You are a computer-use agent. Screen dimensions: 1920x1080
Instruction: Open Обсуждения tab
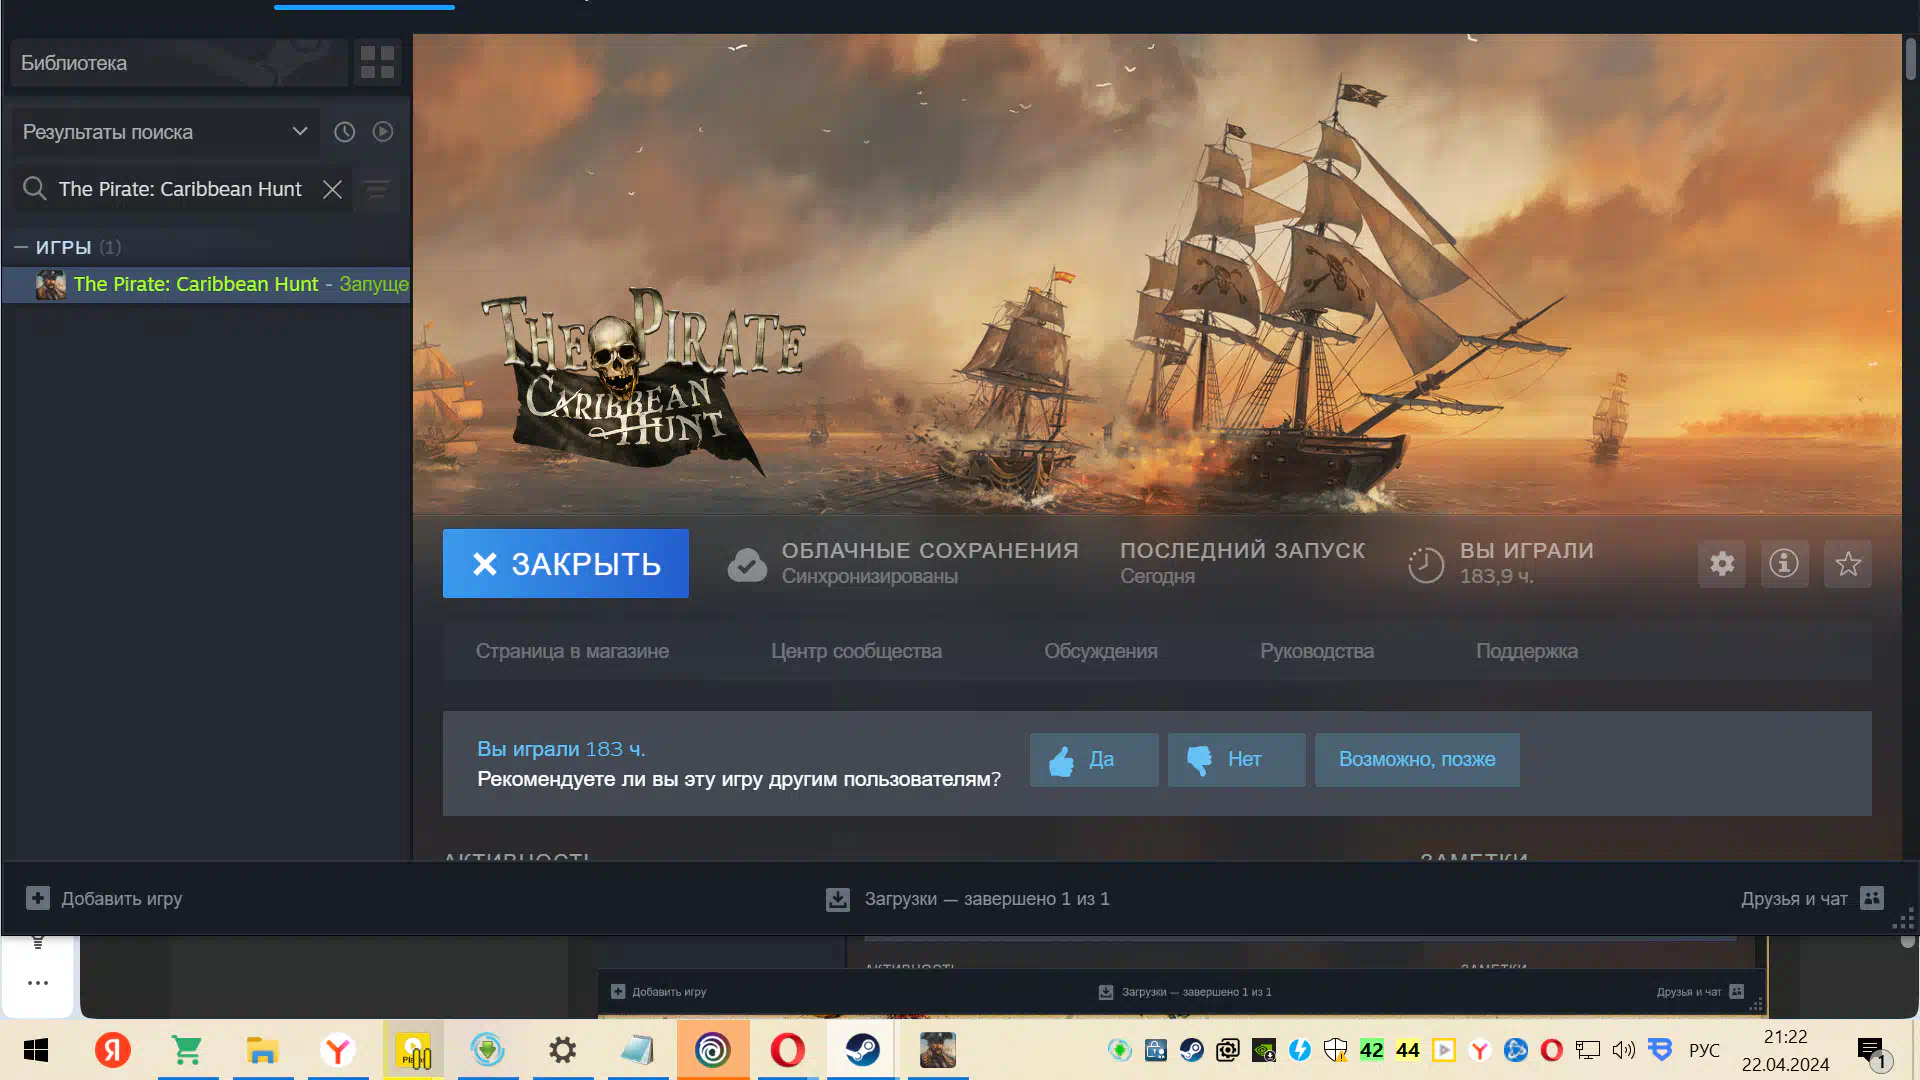coord(1101,651)
